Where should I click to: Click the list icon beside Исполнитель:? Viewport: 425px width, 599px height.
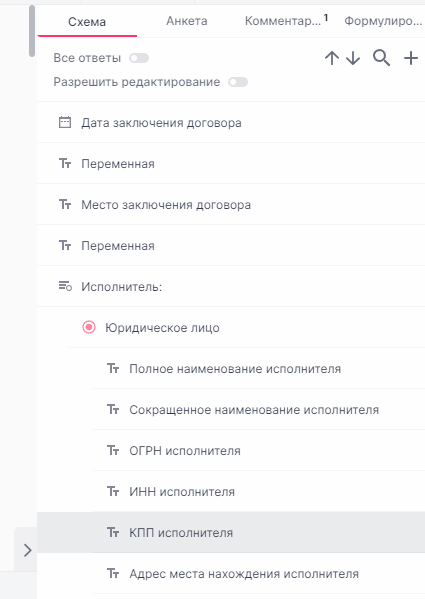[x=65, y=286]
